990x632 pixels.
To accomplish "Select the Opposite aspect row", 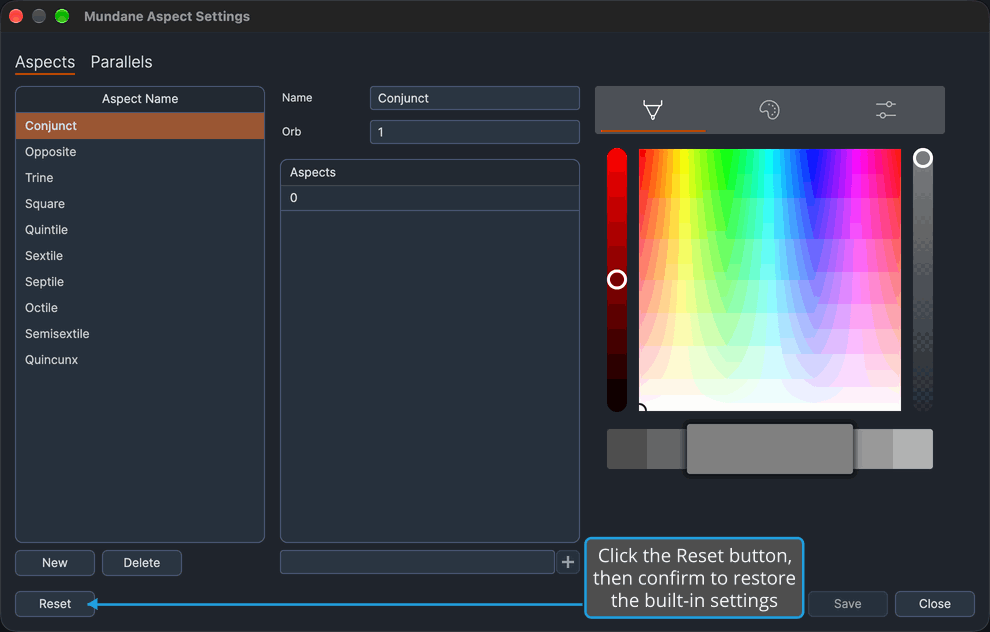I will pyautogui.click(x=140, y=152).
